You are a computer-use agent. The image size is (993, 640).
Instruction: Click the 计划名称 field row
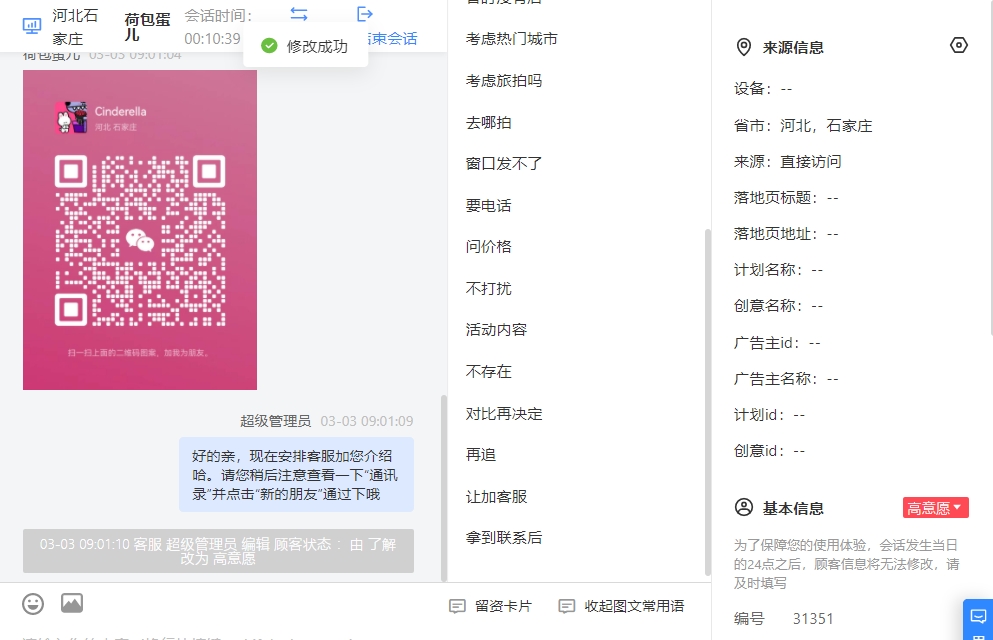[778, 270]
